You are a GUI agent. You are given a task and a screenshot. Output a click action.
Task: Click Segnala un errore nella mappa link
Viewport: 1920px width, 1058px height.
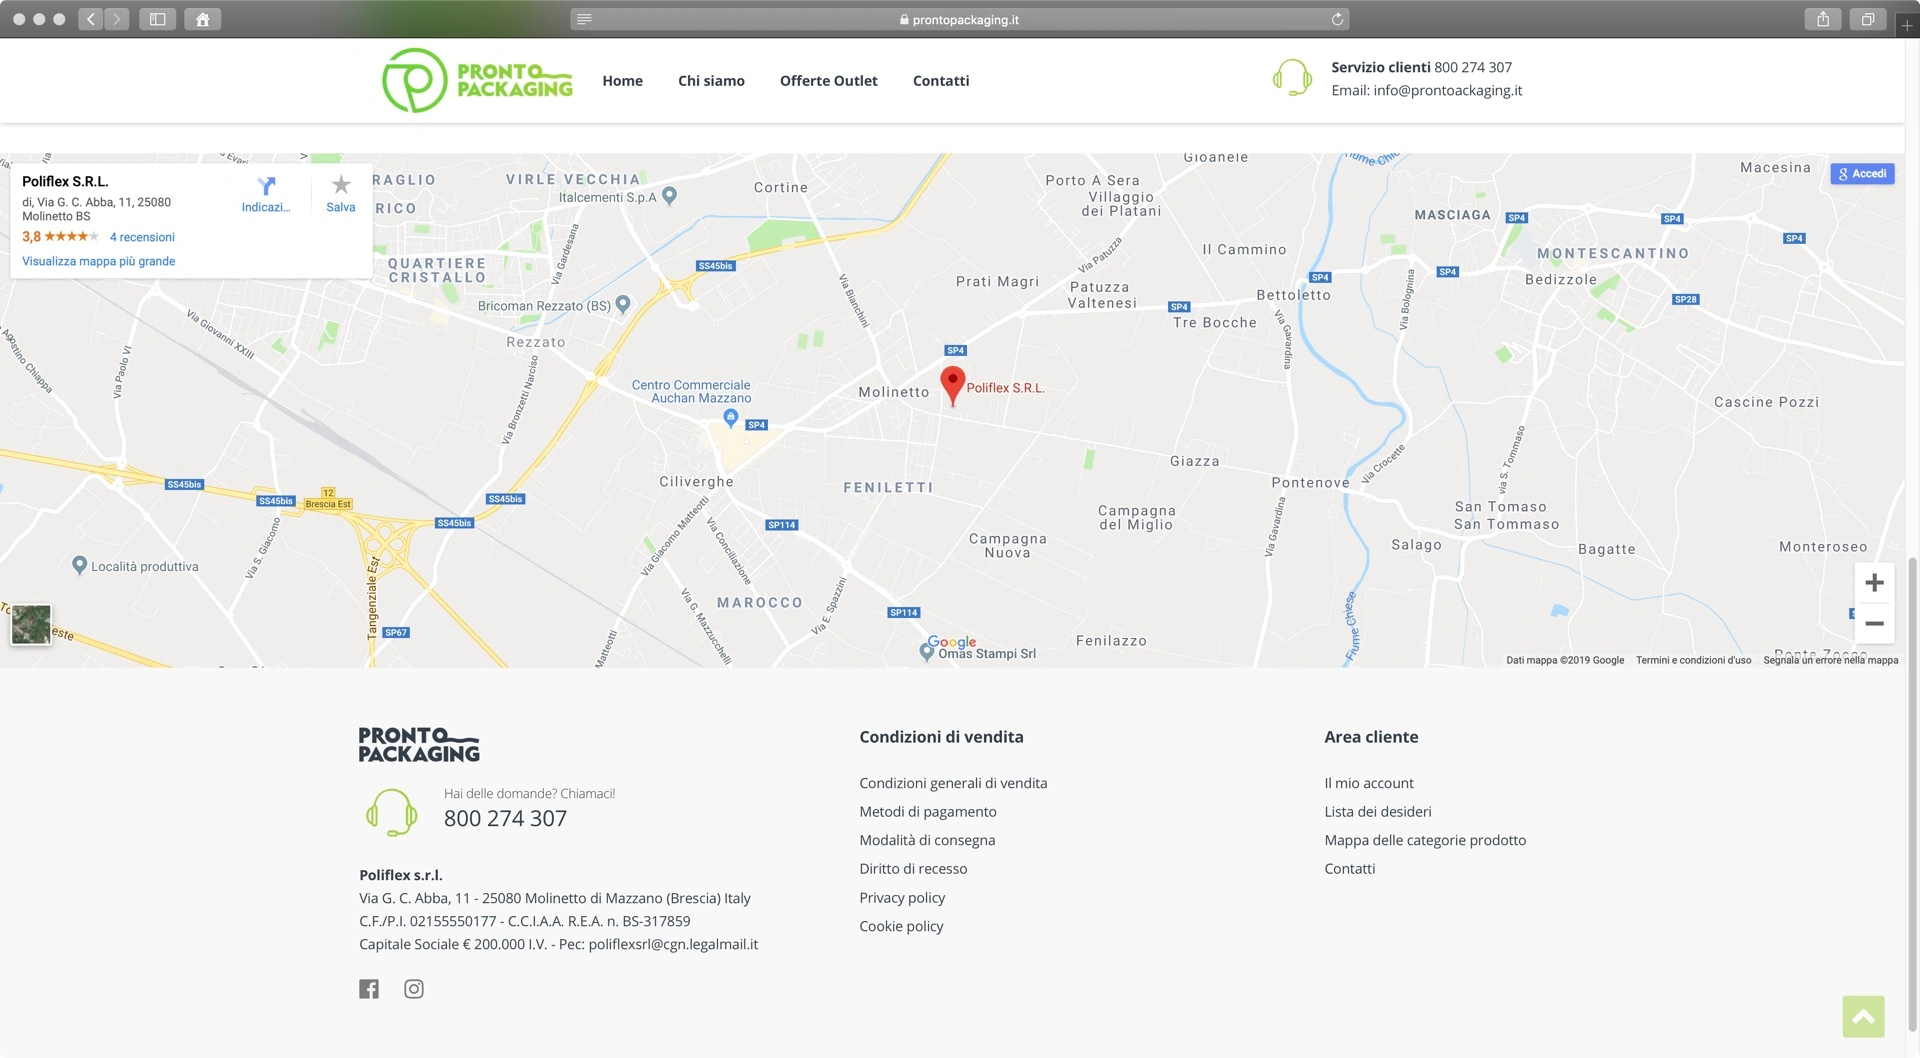pos(1830,660)
